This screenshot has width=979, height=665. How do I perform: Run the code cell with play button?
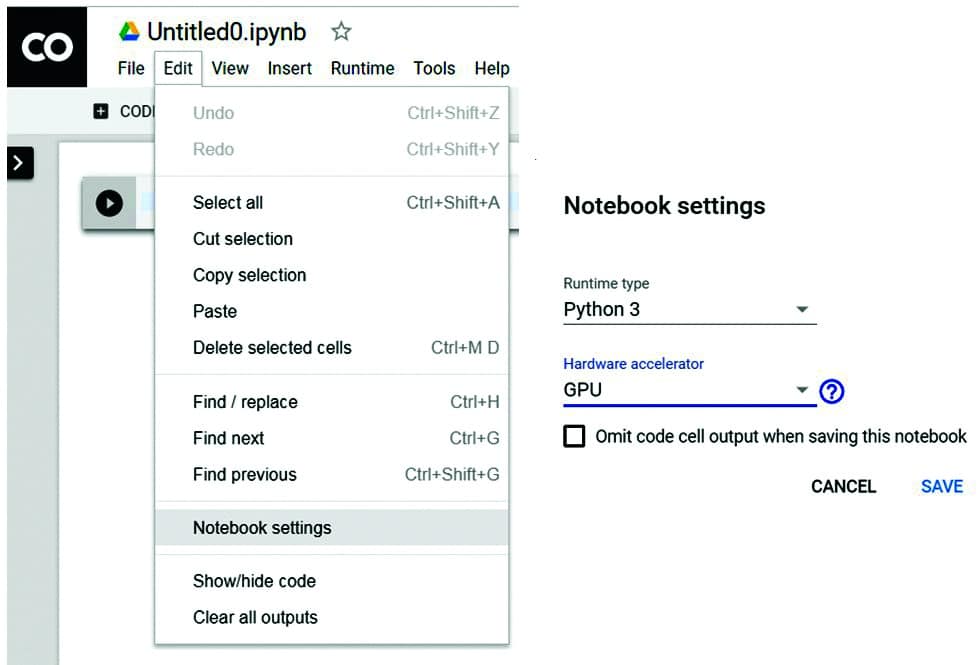click(109, 203)
